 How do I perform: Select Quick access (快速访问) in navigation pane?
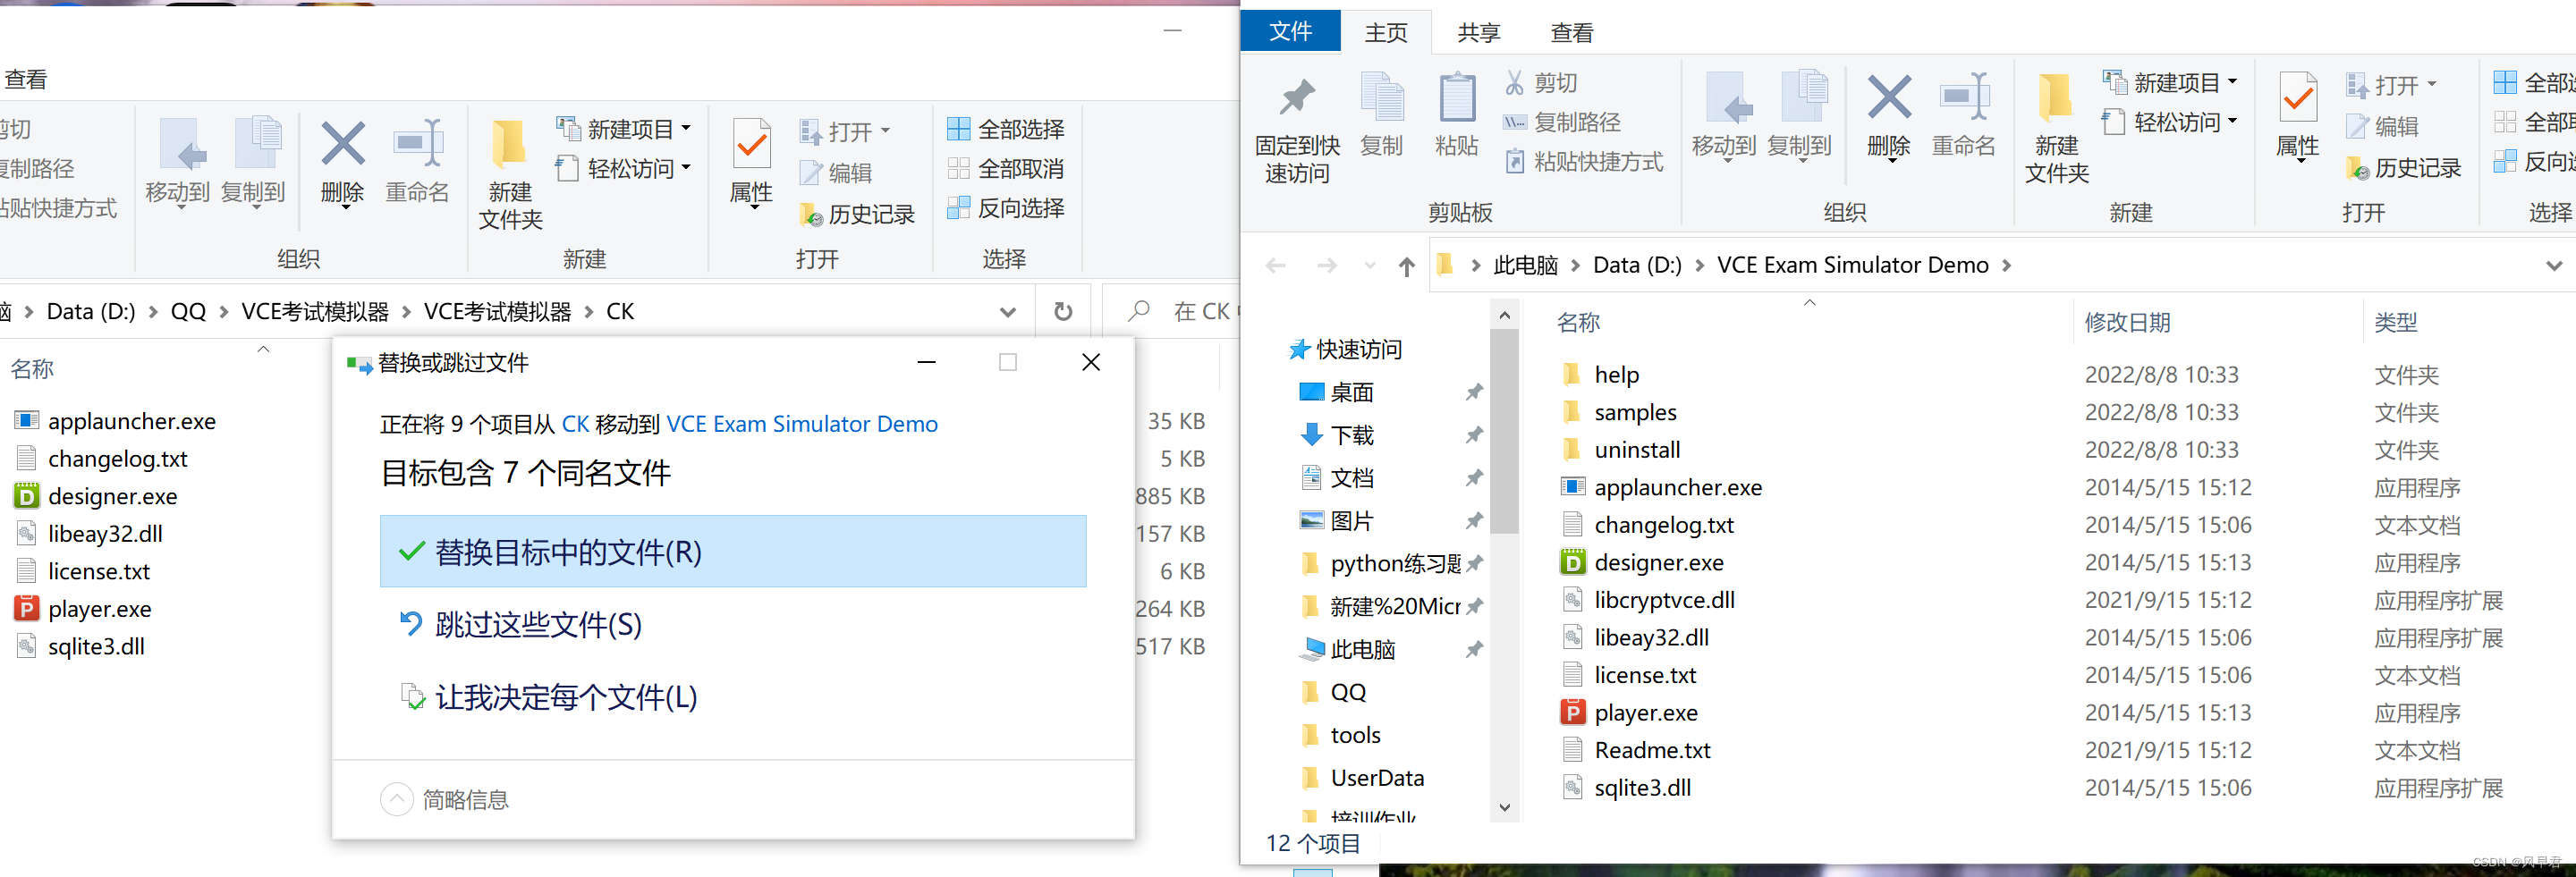coord(1345,349)
